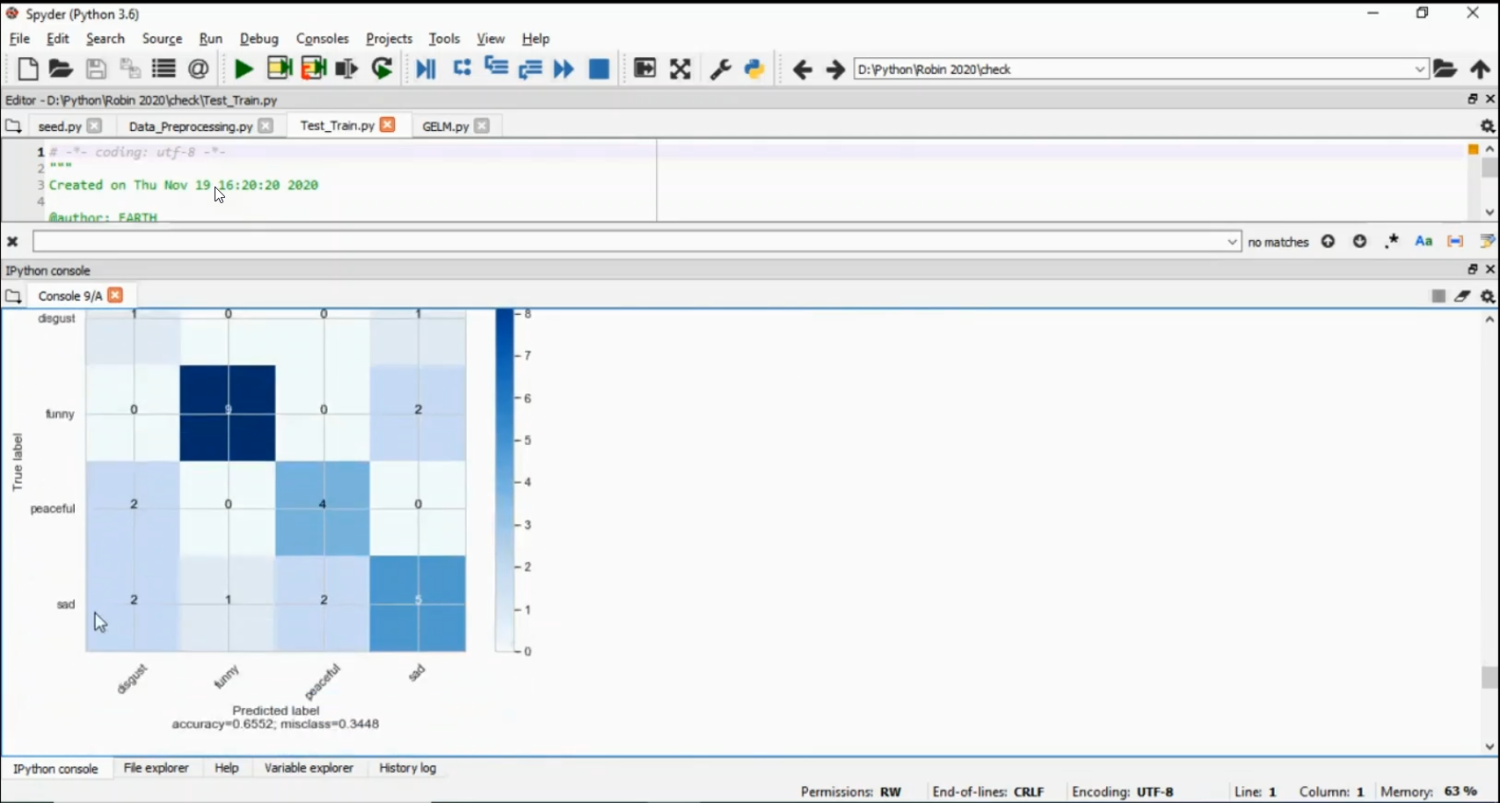Click the Run current cell icon
Viewport: 1500px width, 803px height.
(x=279, y=69)
